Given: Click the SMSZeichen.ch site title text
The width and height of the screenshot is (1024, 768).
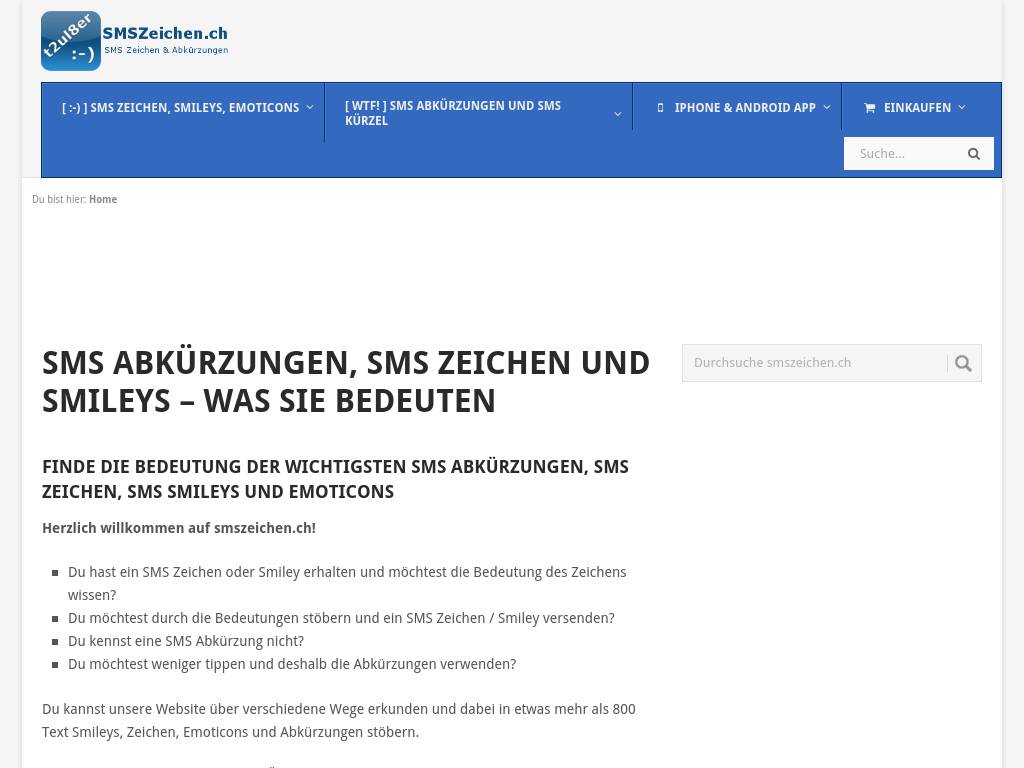Looking at the screenshot, I should [x=165, y=32].
